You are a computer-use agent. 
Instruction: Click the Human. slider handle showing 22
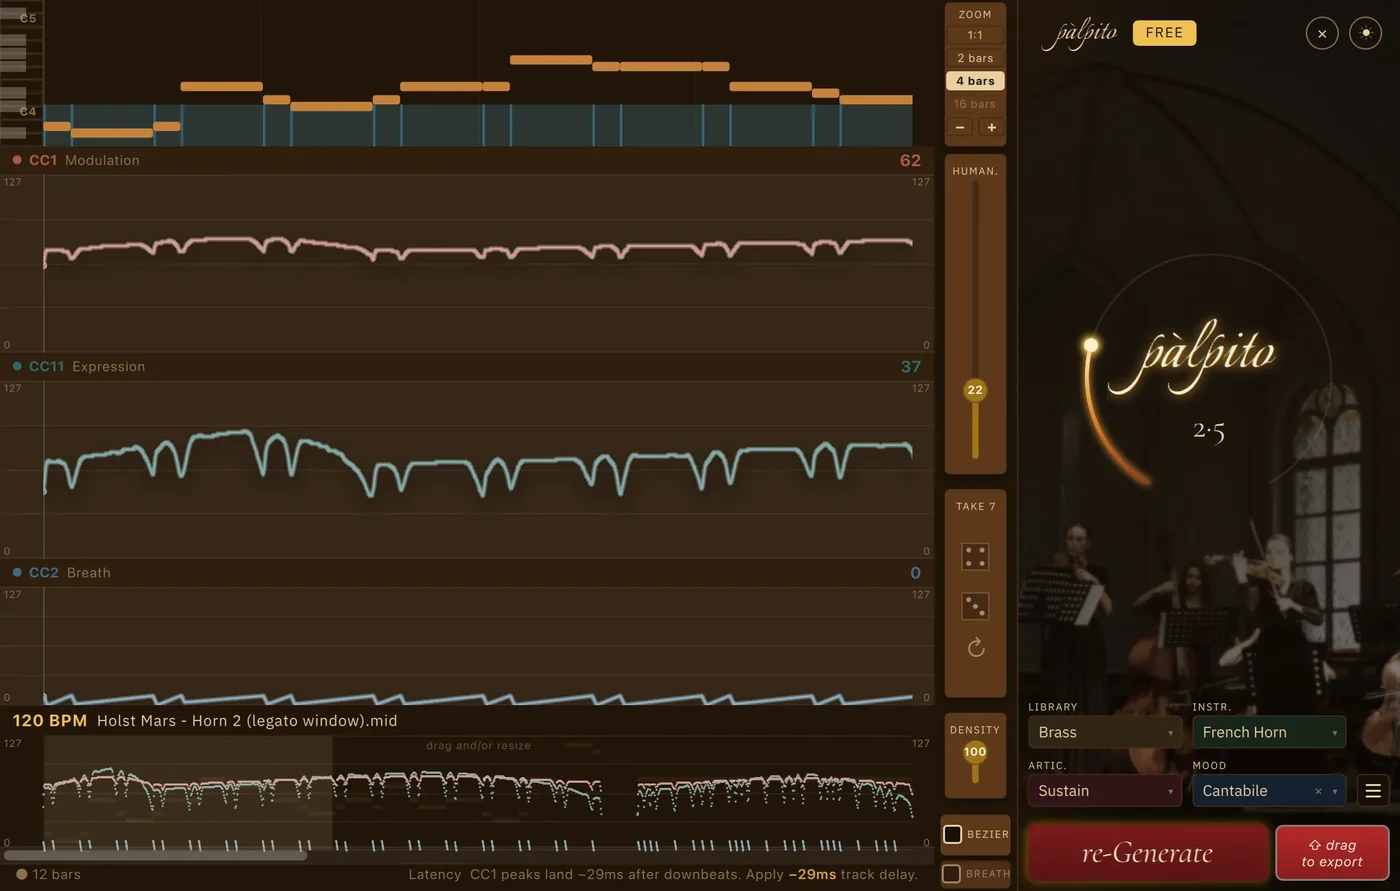pyautogui.click(x=975, y=390)
